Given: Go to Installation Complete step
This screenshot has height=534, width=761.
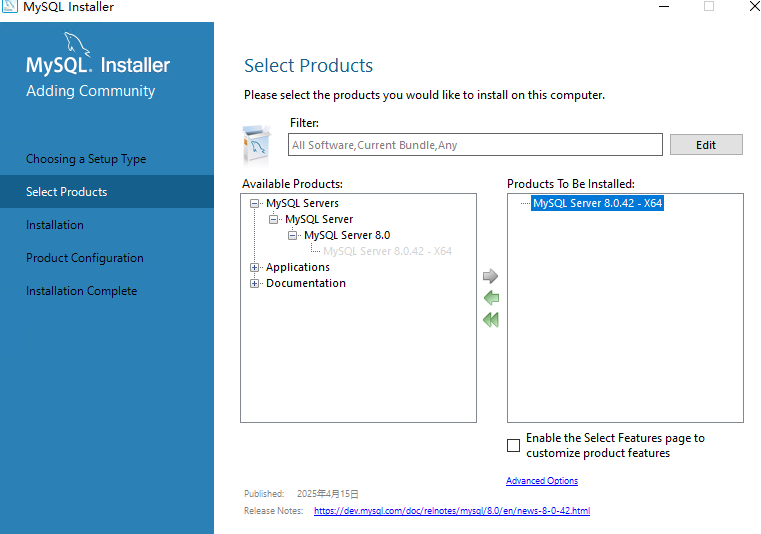Looking at the screenshot, I should 82,291.
